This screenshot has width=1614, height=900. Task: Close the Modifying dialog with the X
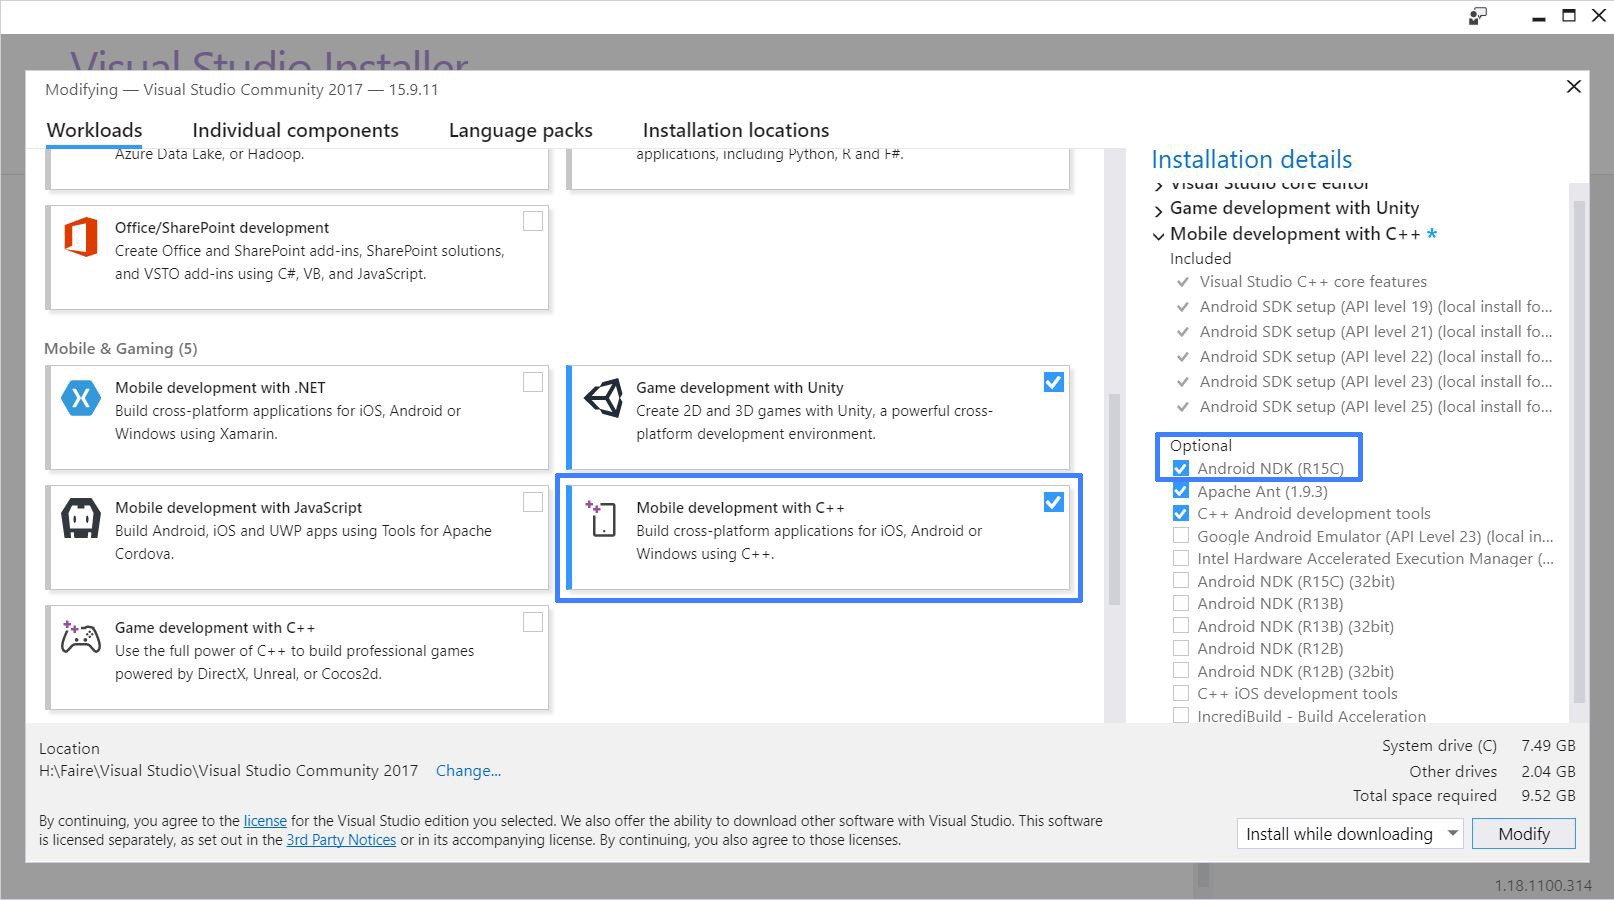pos(1573,87)
